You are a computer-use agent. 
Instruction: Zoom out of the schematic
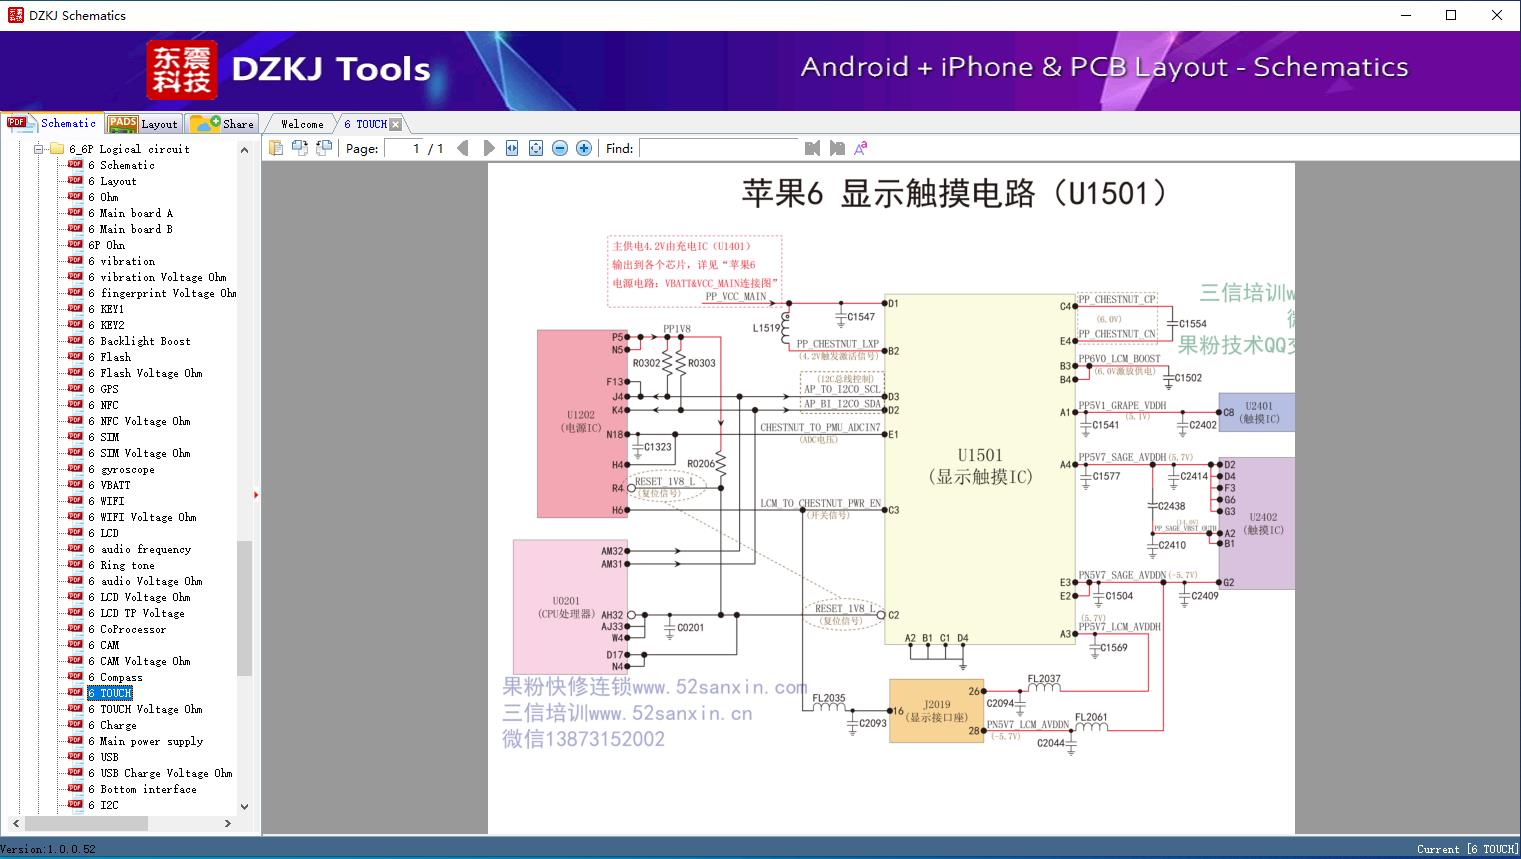560,148
